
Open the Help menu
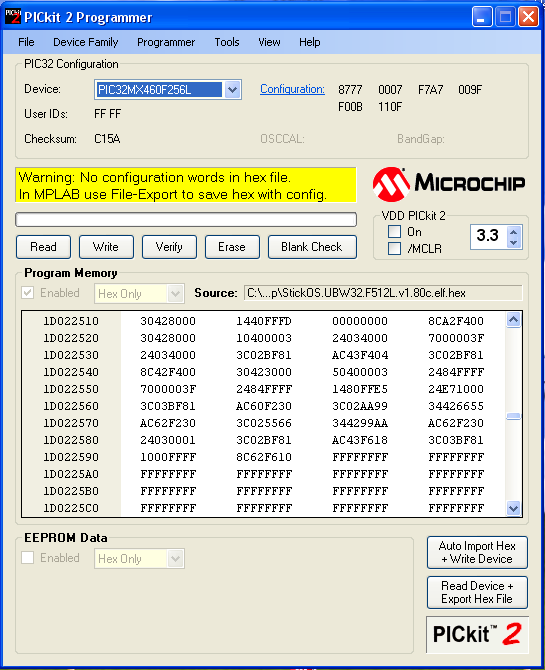(309, 42)
